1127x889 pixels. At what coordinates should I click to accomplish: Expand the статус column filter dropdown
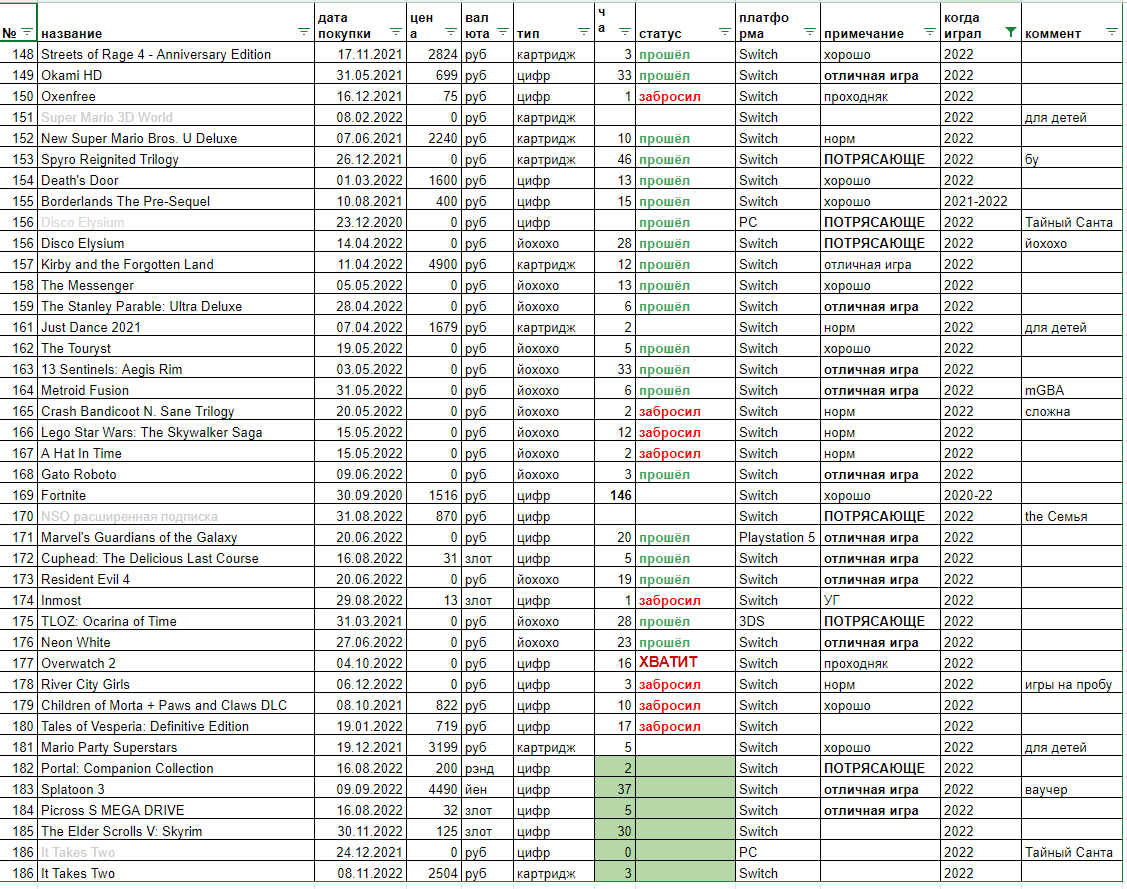pyautogui.click(x=724, y=32)
